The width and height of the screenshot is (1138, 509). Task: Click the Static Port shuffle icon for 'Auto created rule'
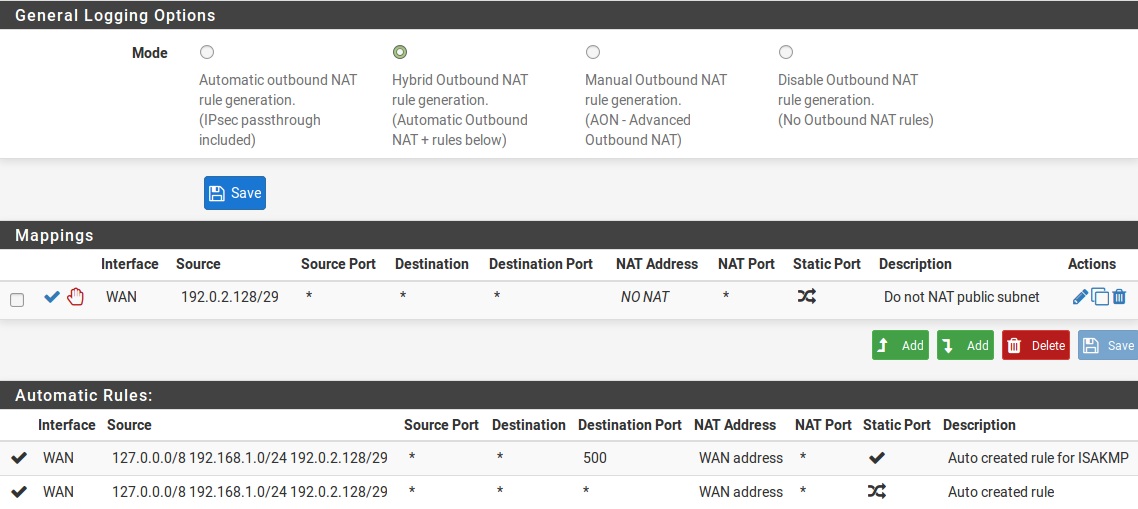tap(876, 491)
